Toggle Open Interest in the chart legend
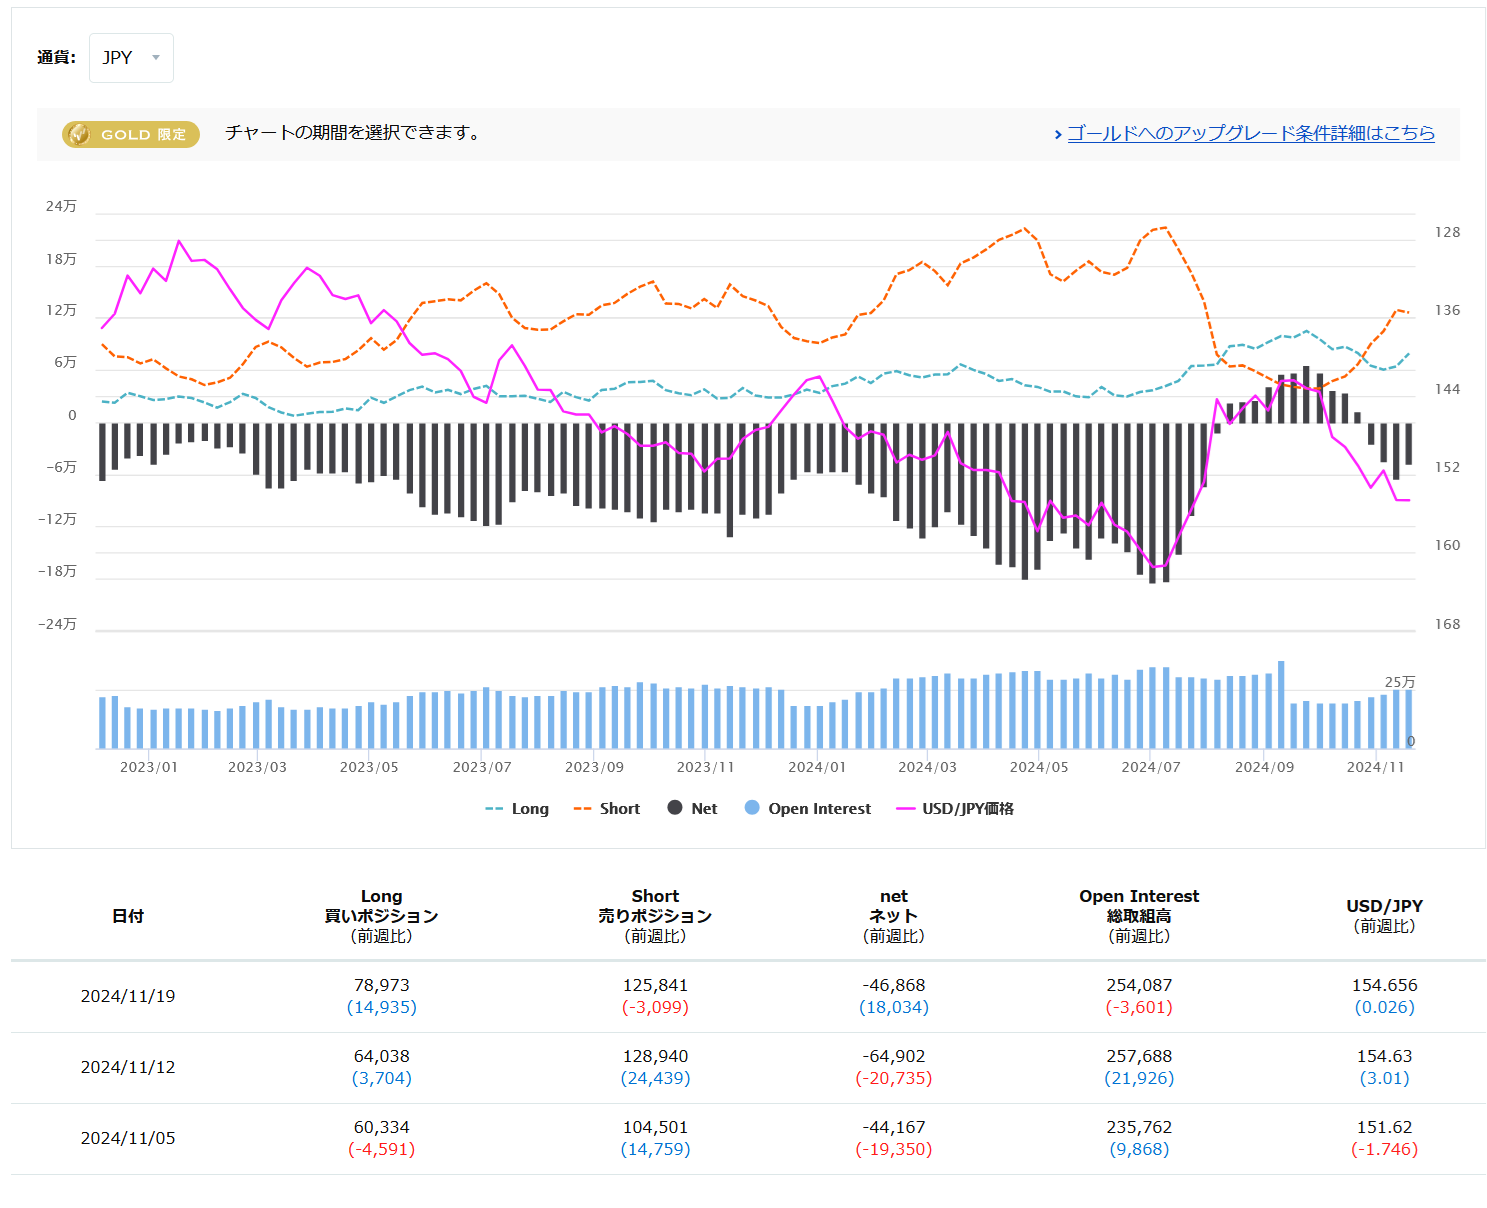The width and height of the screenshot is (1487, 1208). click(819, 809)
